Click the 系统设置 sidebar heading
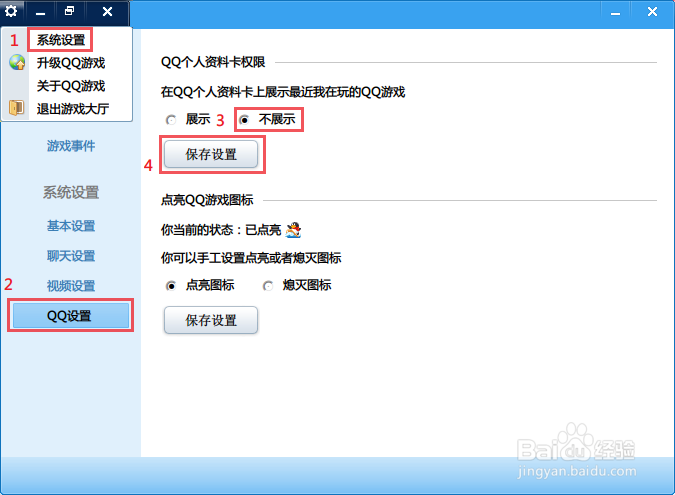Image resolution: width=675 pixels, height=495 pixels. pyautogui.click(x=71, y=192)
